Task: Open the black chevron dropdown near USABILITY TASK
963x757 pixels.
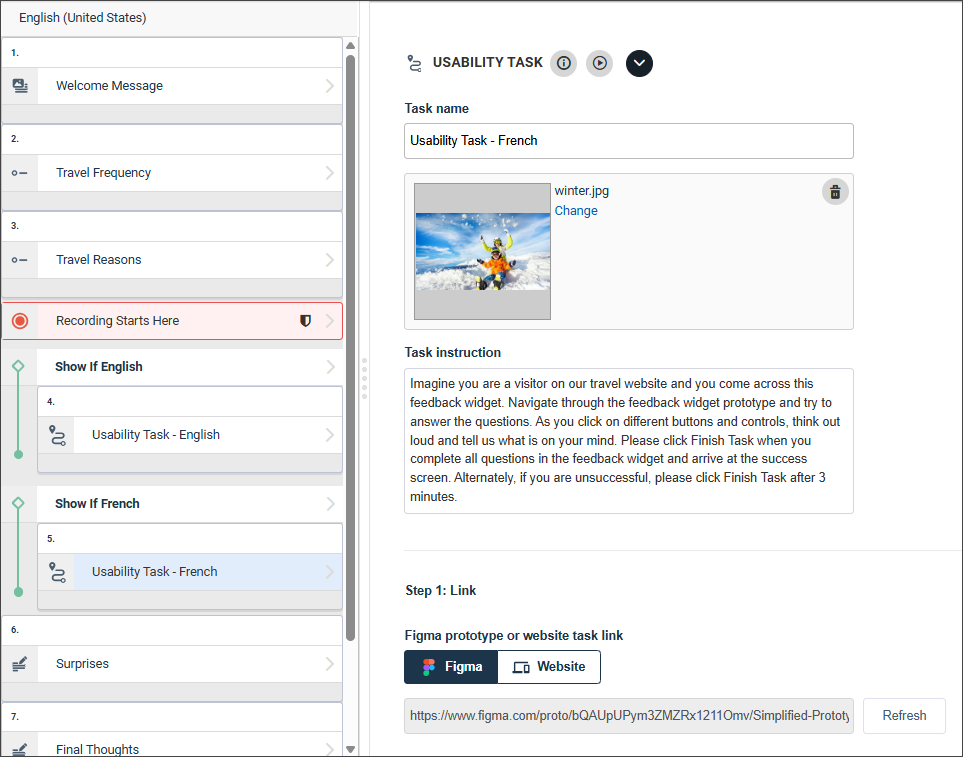Action: 639,63
